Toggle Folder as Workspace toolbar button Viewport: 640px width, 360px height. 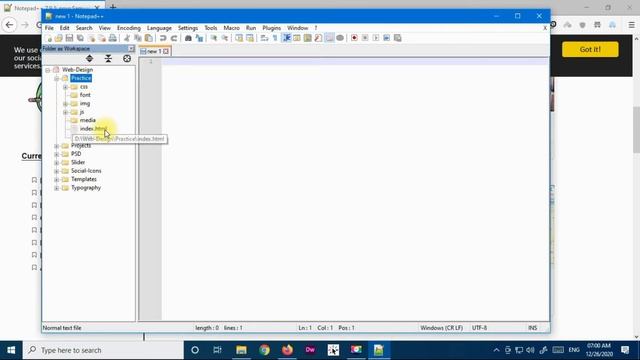pyautogui.click(x=329, y=38)
